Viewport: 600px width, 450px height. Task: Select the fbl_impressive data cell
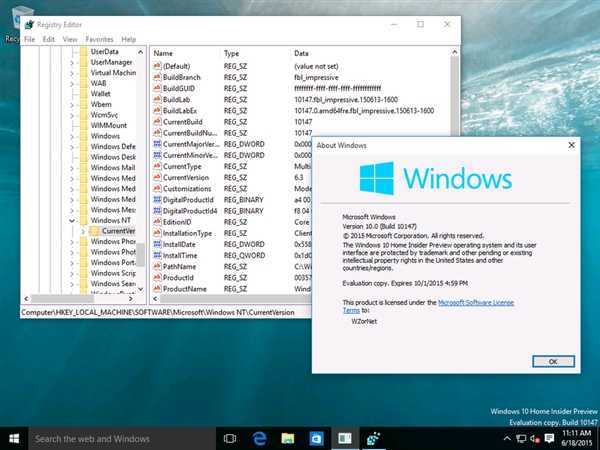316,77
